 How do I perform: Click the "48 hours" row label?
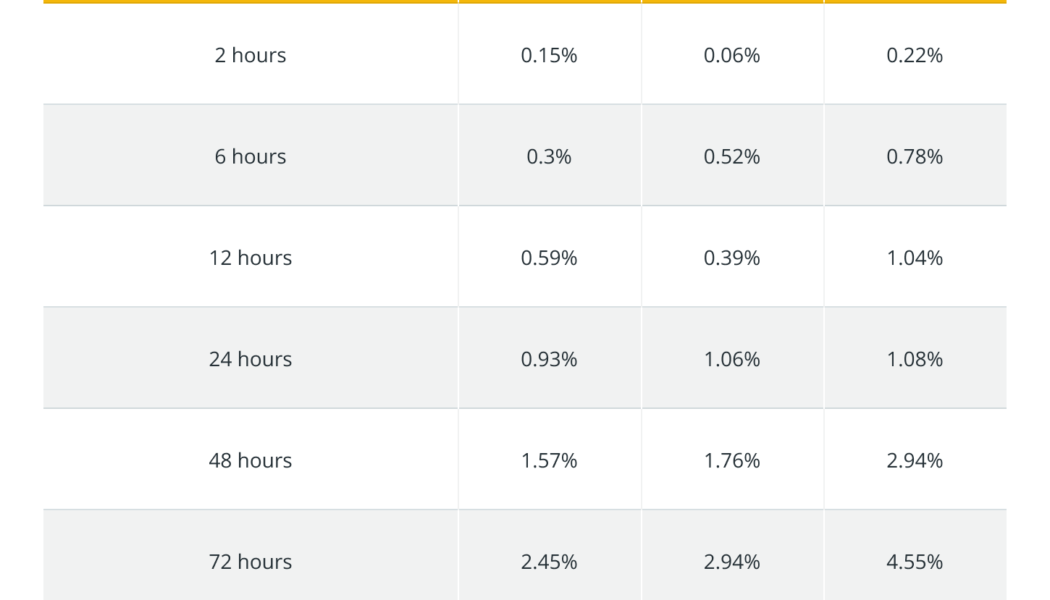250,460
